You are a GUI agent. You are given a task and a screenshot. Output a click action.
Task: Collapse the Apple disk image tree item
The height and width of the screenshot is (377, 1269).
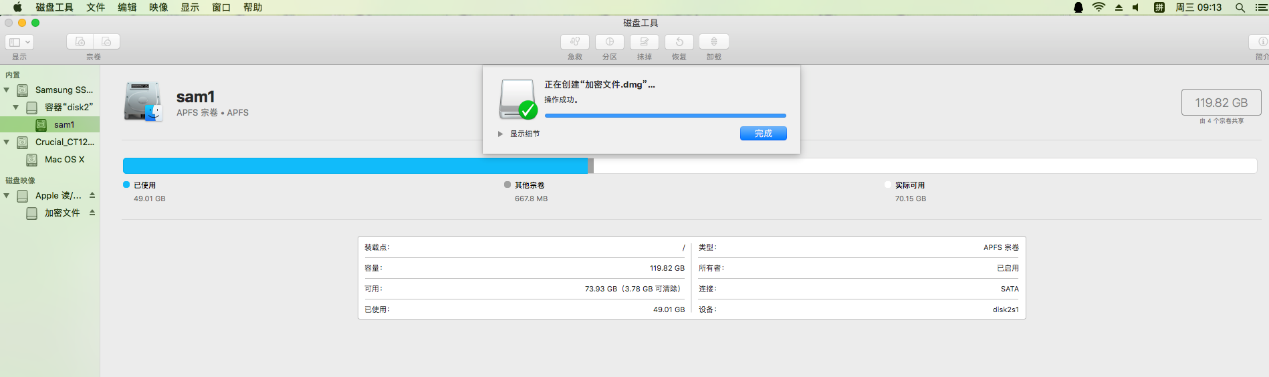click(x=7, y=196)
